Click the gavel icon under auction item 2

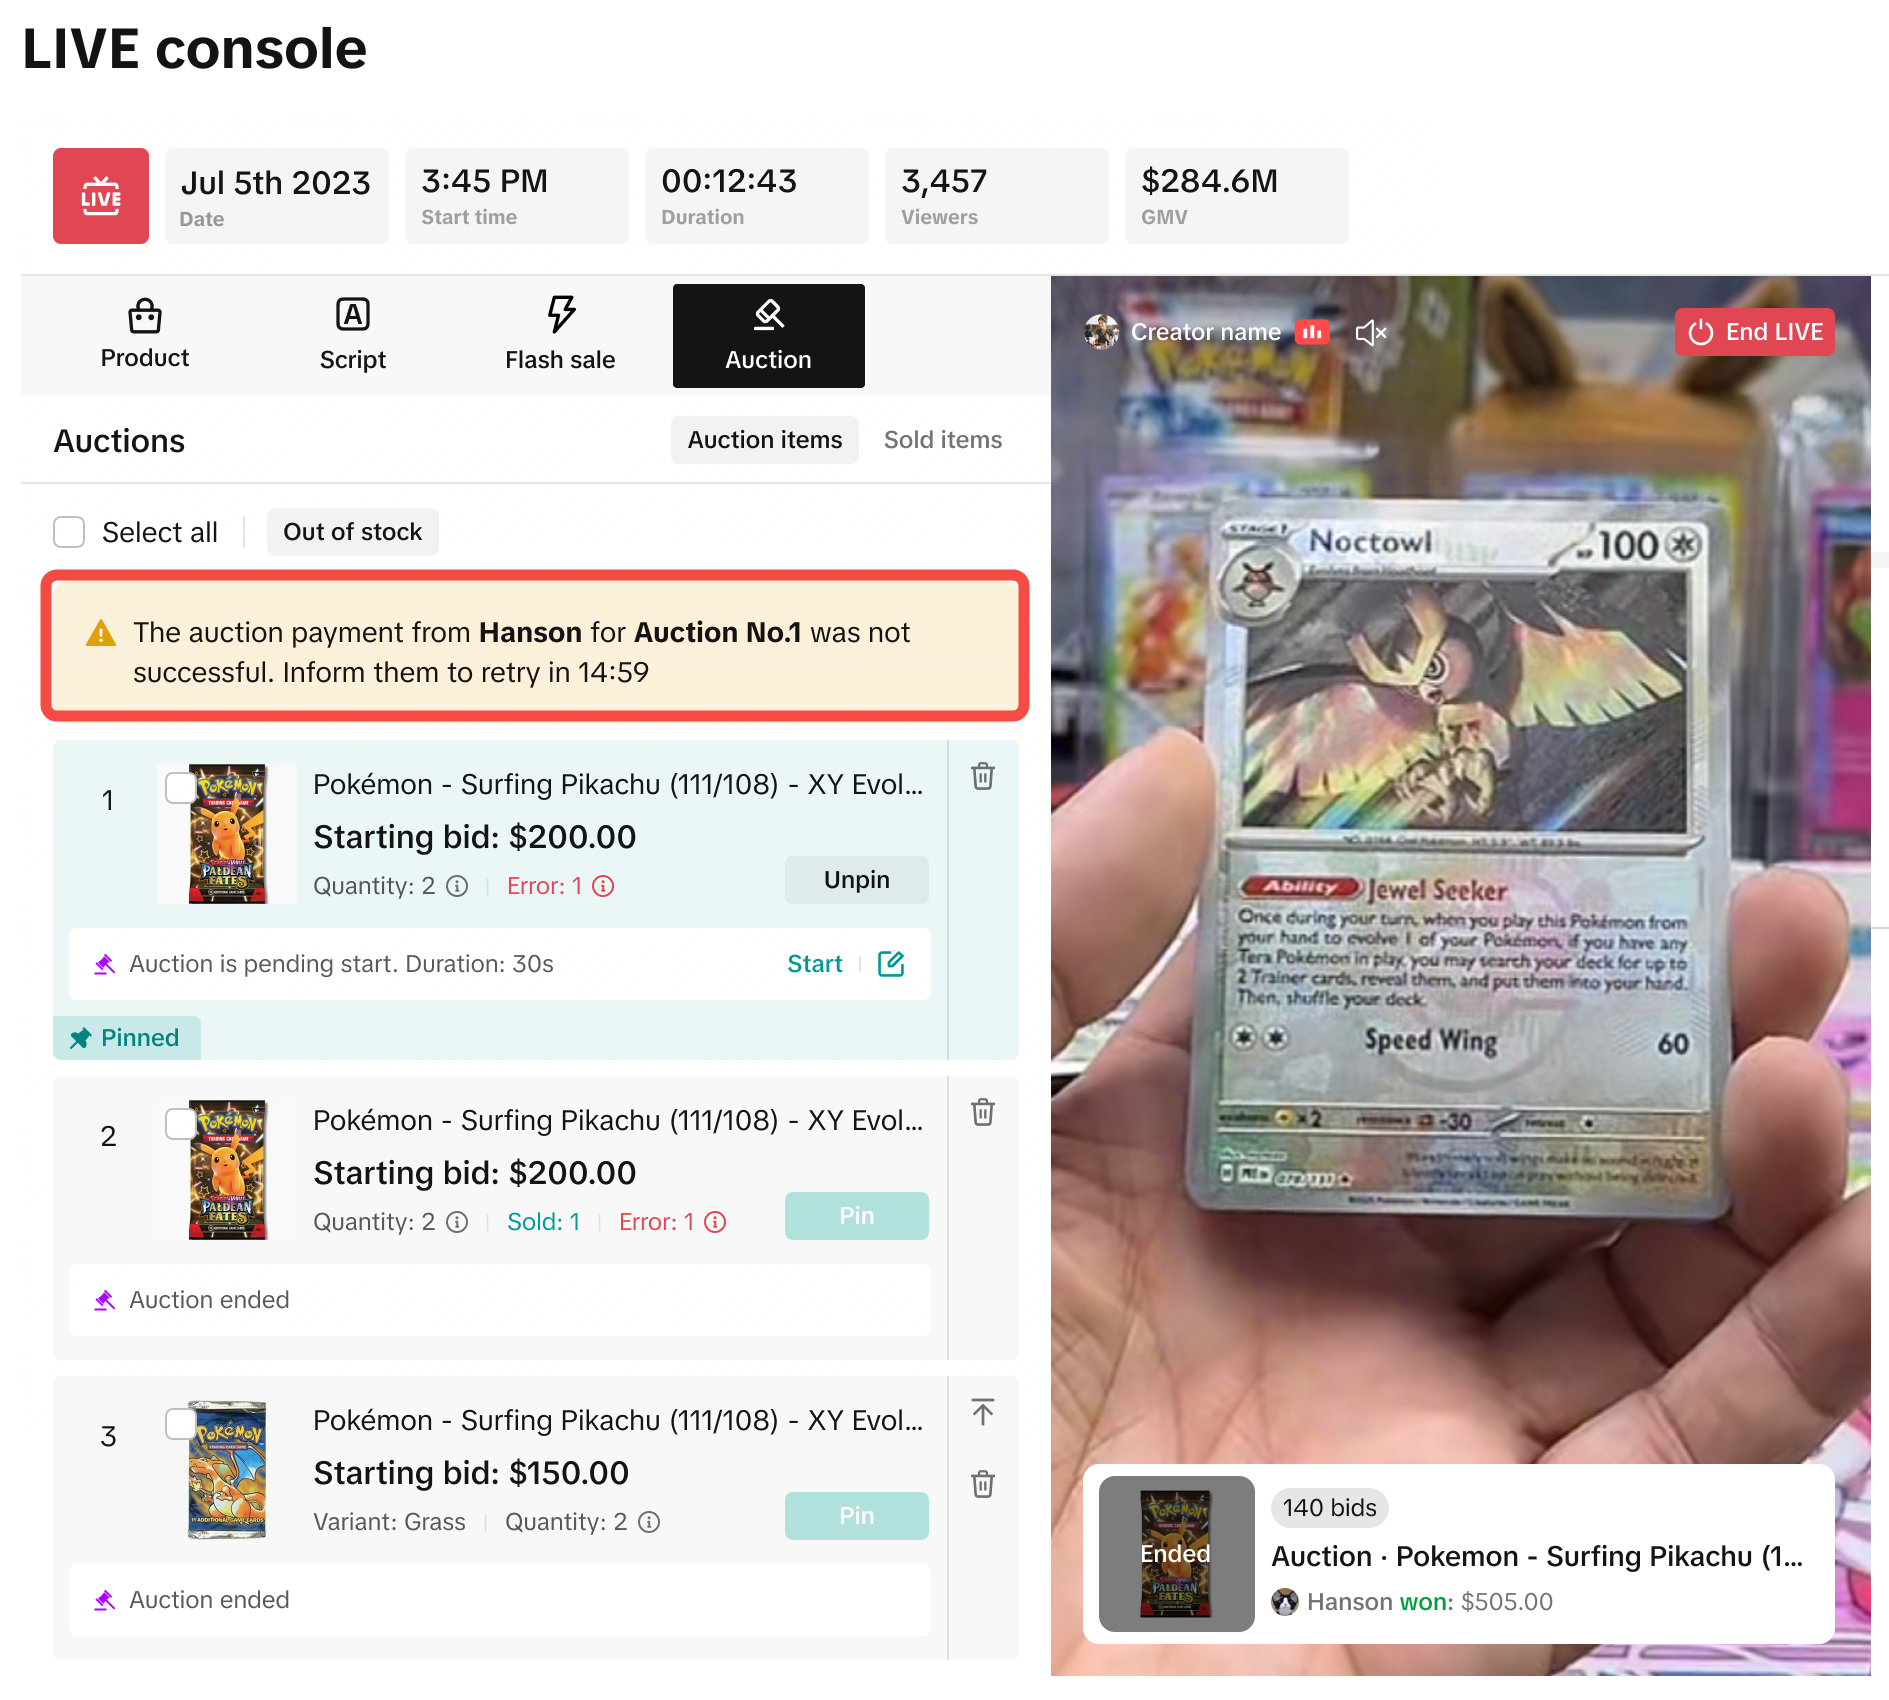point(105,1300)
